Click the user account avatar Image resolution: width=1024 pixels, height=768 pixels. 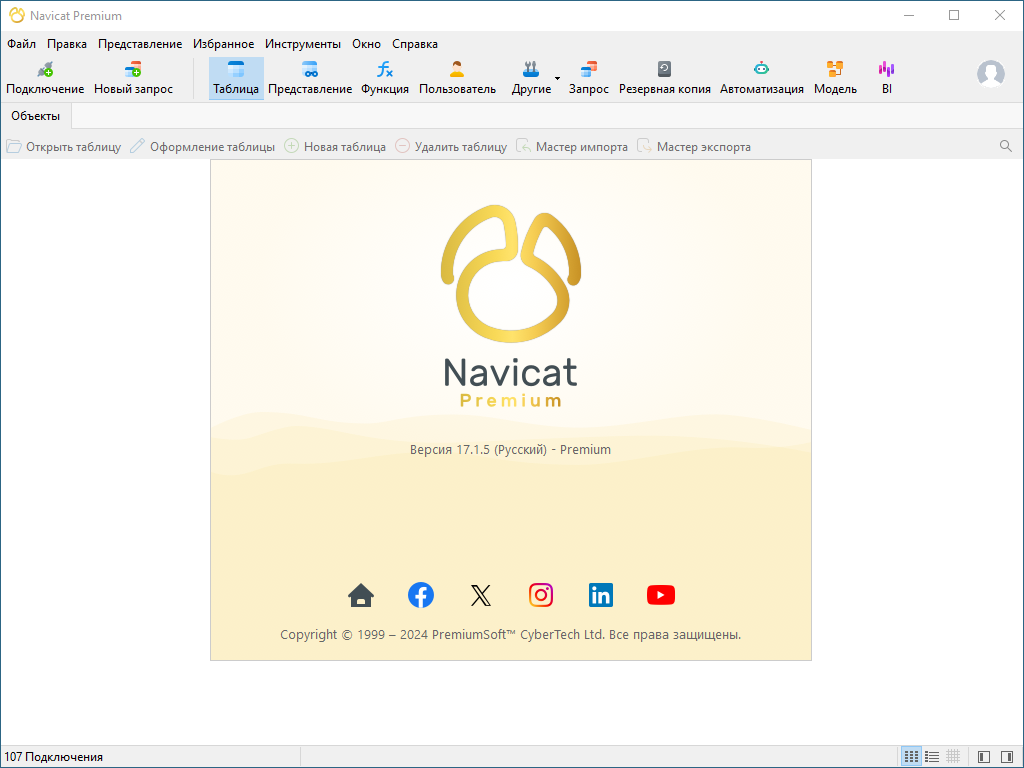coord(991,74)
